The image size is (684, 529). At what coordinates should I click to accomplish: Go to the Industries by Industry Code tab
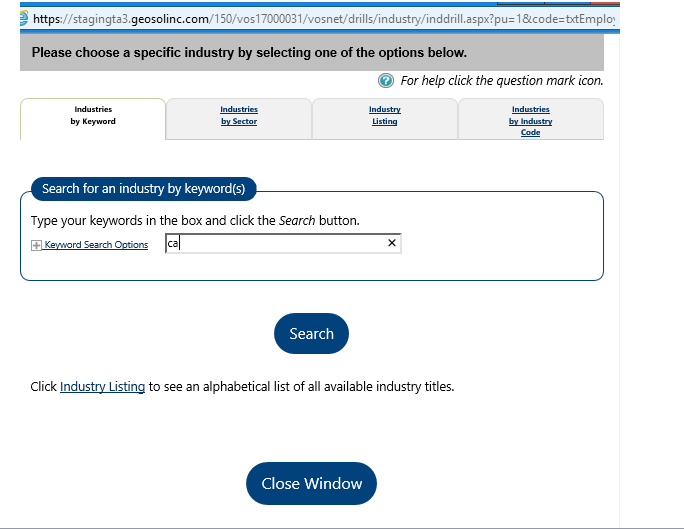pos(530,120)
